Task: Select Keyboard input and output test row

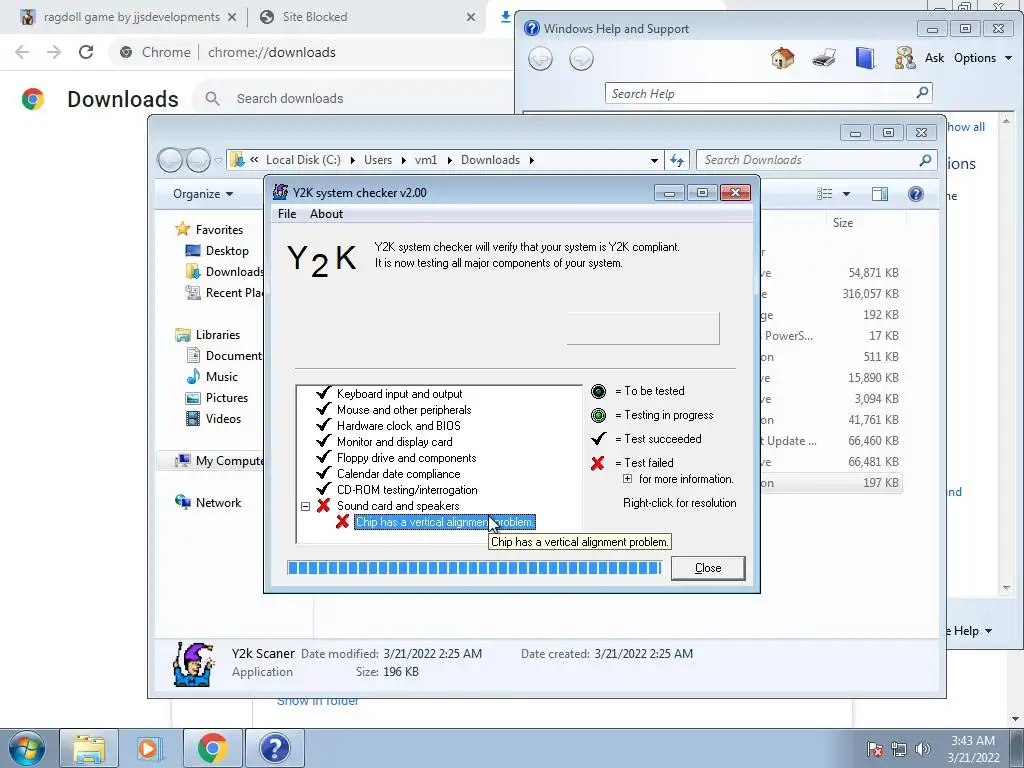Action: (x=399, y=394)
